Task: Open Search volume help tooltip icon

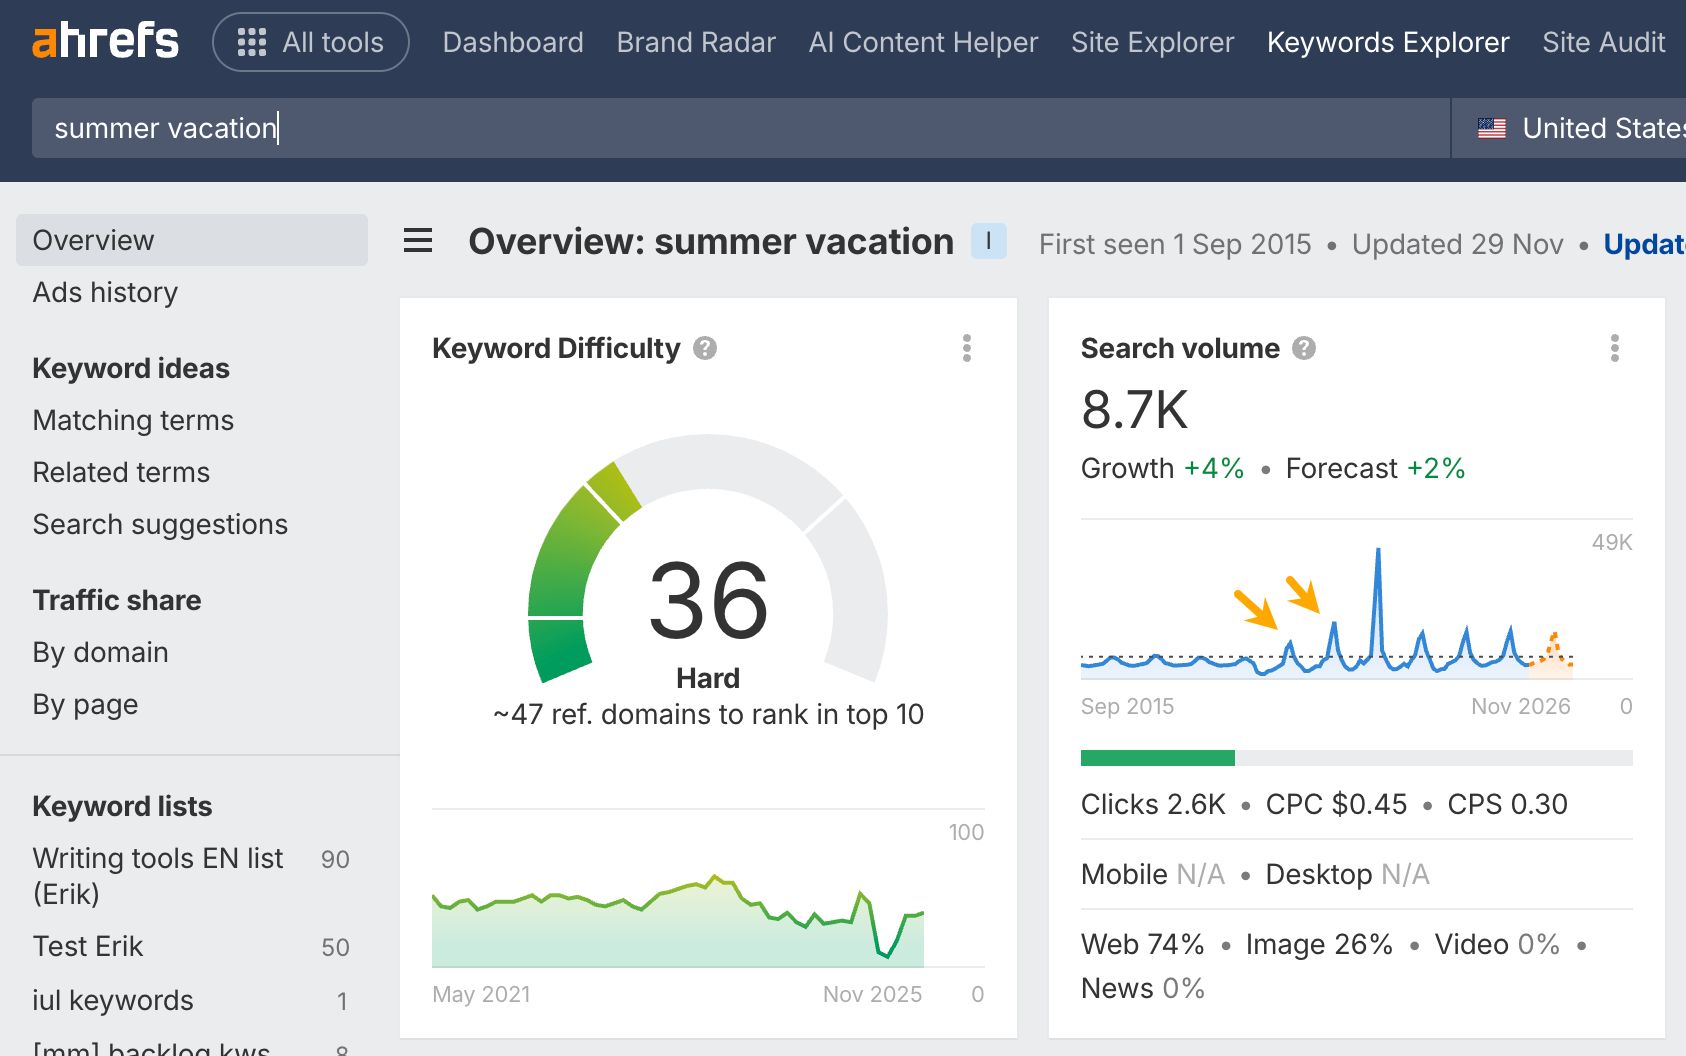Action: pyautogui.click(x=1303, y=348)
